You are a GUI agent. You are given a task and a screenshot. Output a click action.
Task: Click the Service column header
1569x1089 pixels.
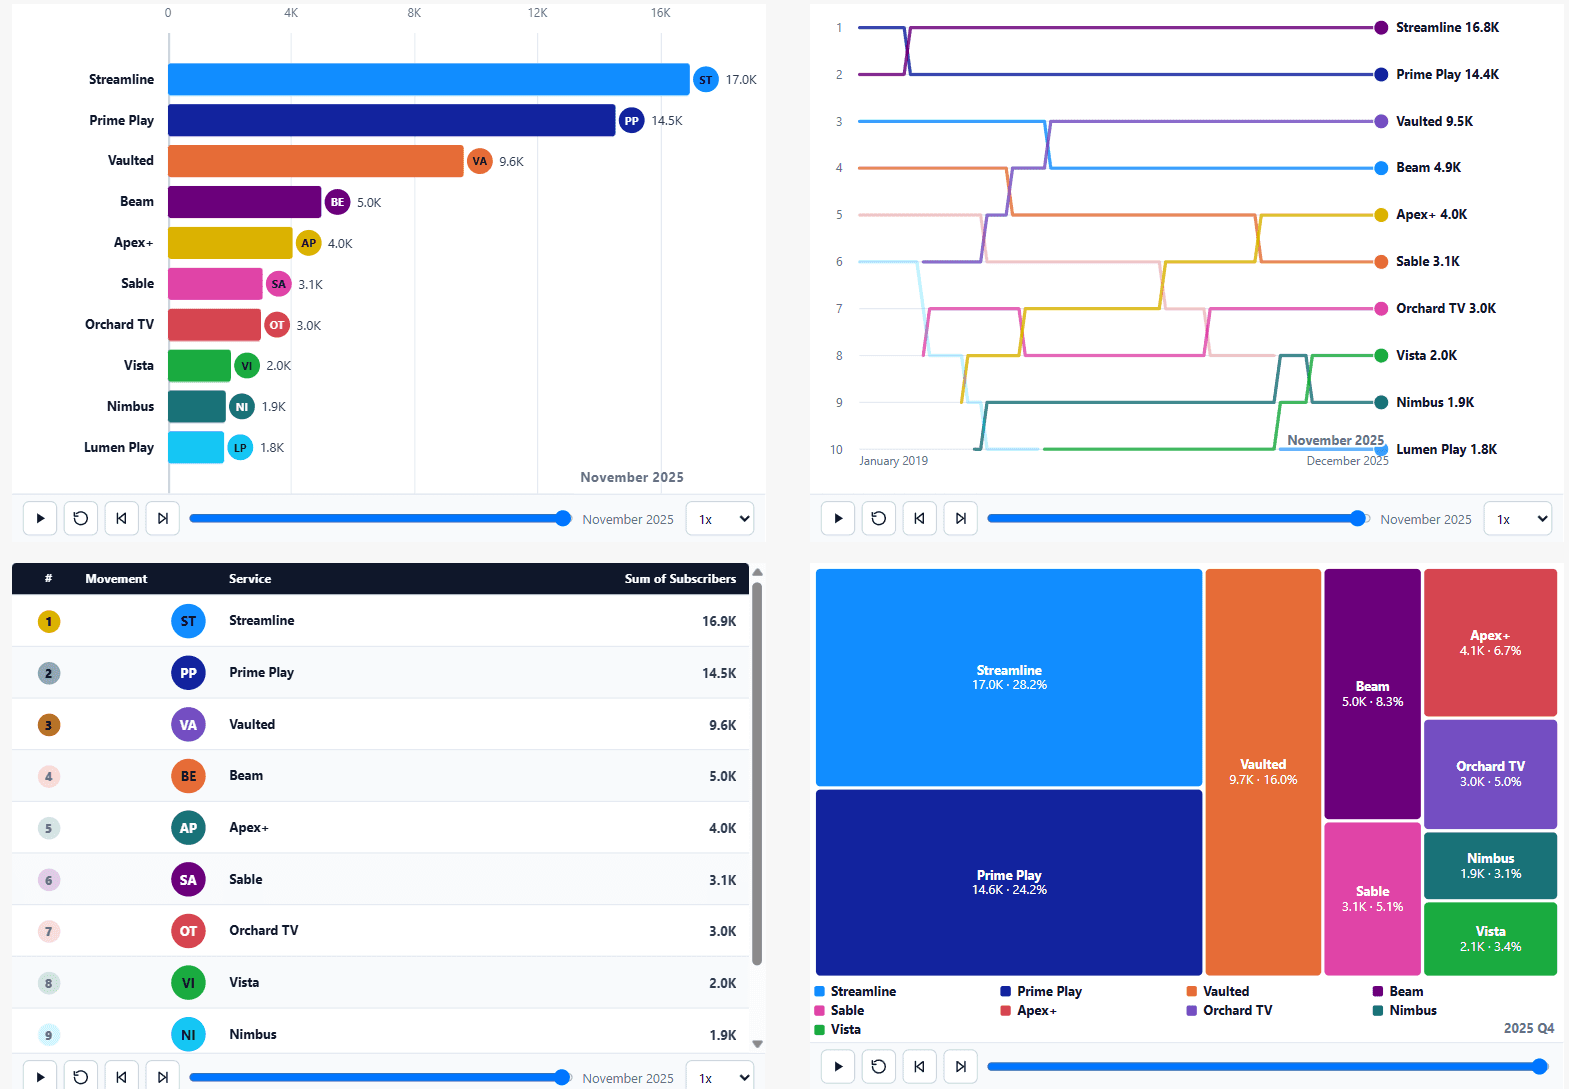tap(250, 578)
